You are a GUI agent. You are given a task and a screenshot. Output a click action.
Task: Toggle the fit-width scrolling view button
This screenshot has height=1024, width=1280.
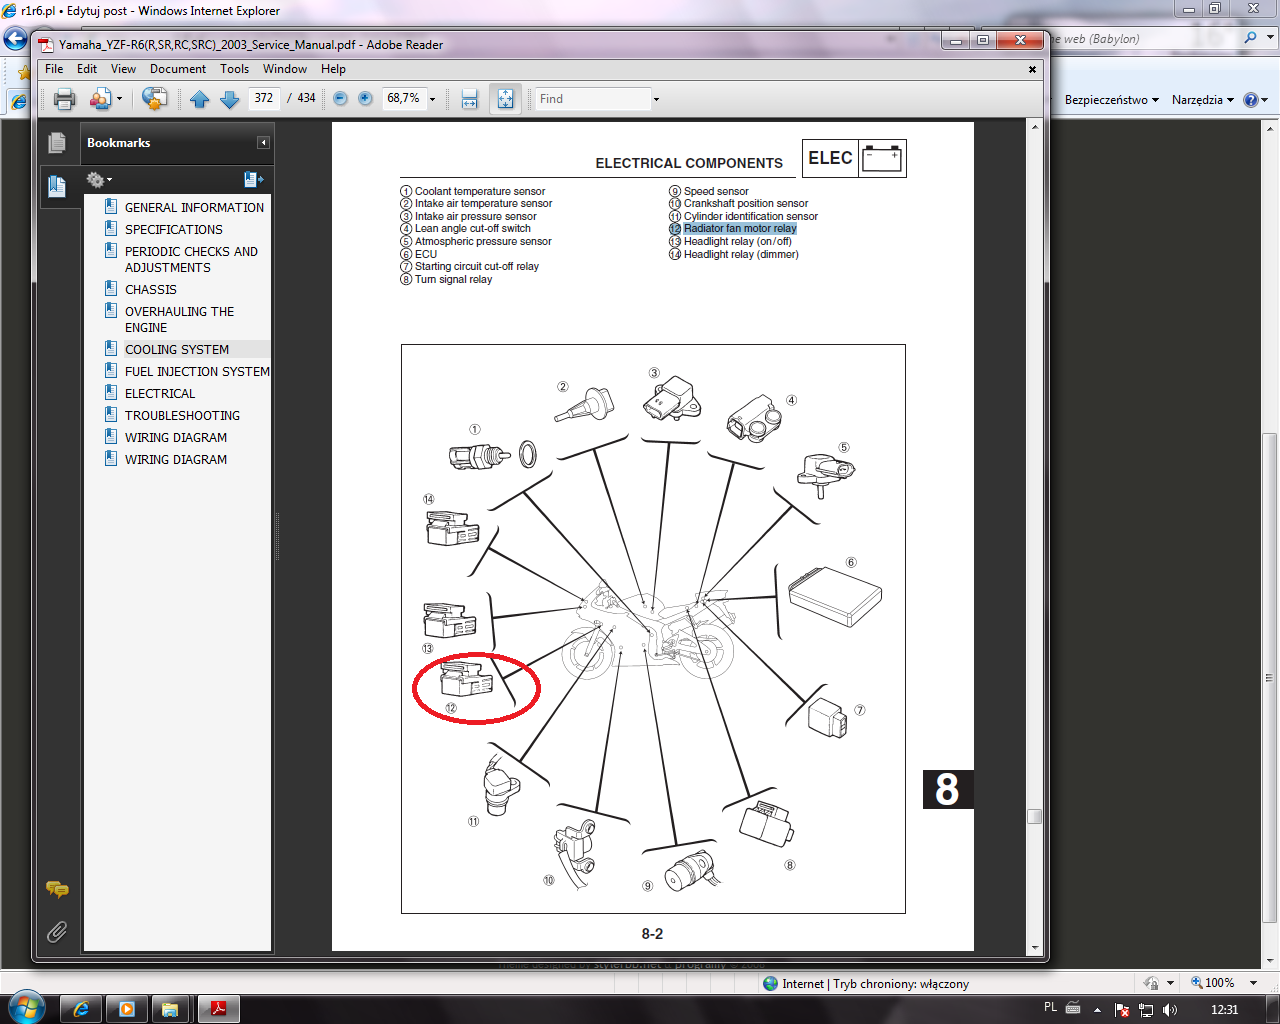coord(470,99)
